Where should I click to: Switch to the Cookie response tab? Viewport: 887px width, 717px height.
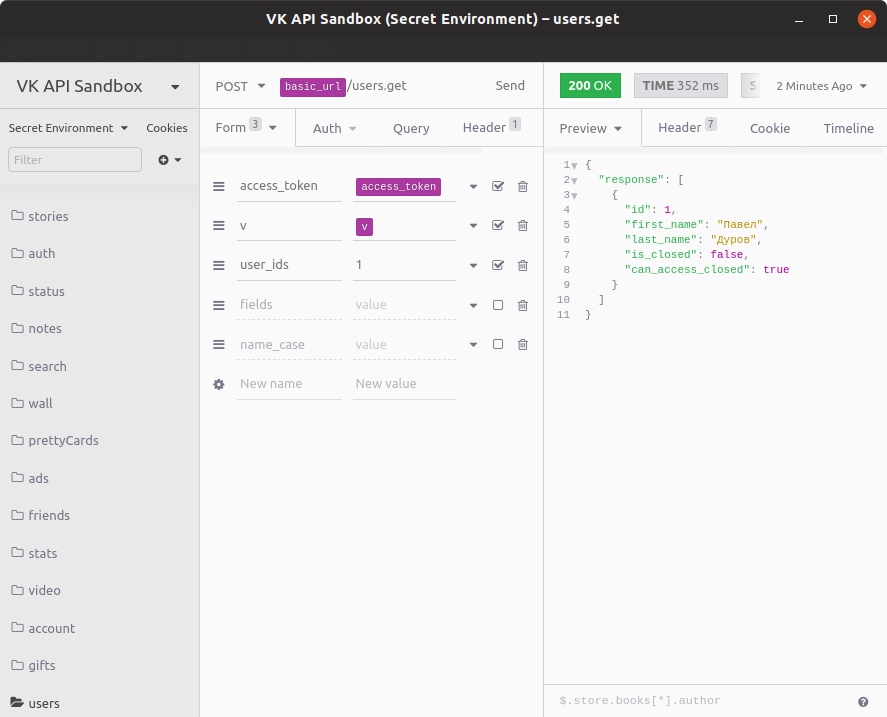click(x=770, y=128)
